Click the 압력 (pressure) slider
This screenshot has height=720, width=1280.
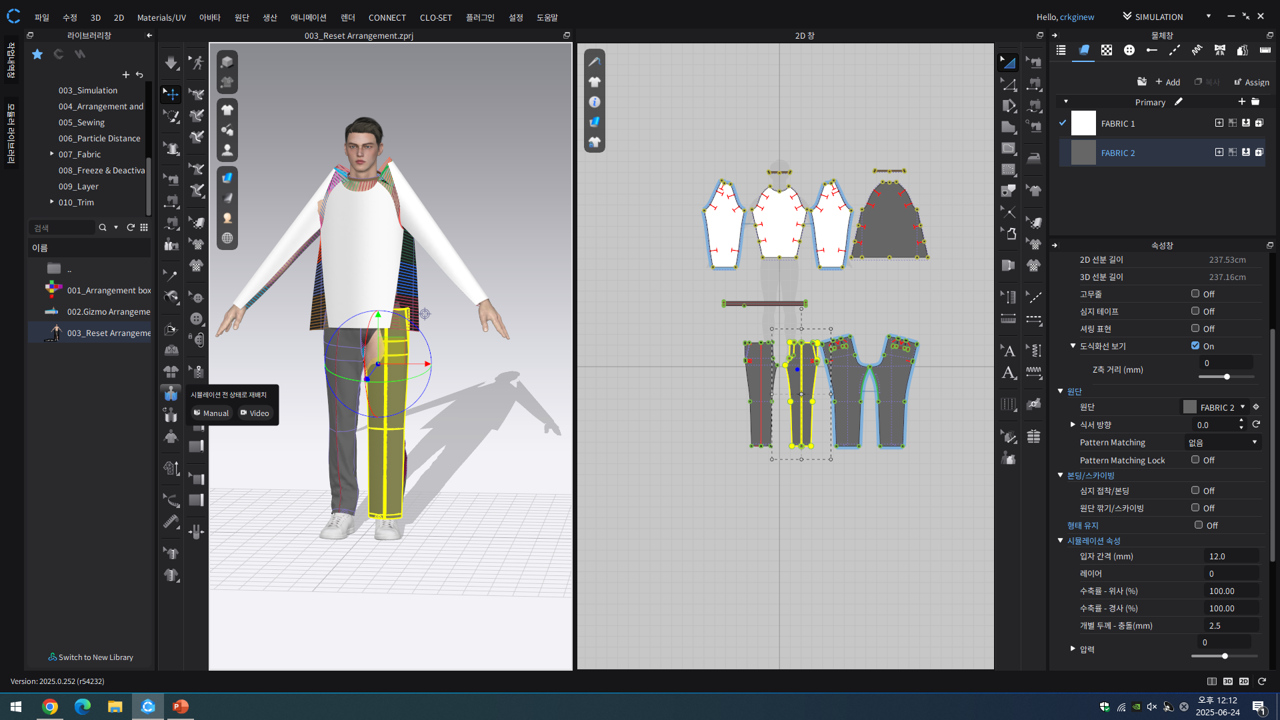1225,656
